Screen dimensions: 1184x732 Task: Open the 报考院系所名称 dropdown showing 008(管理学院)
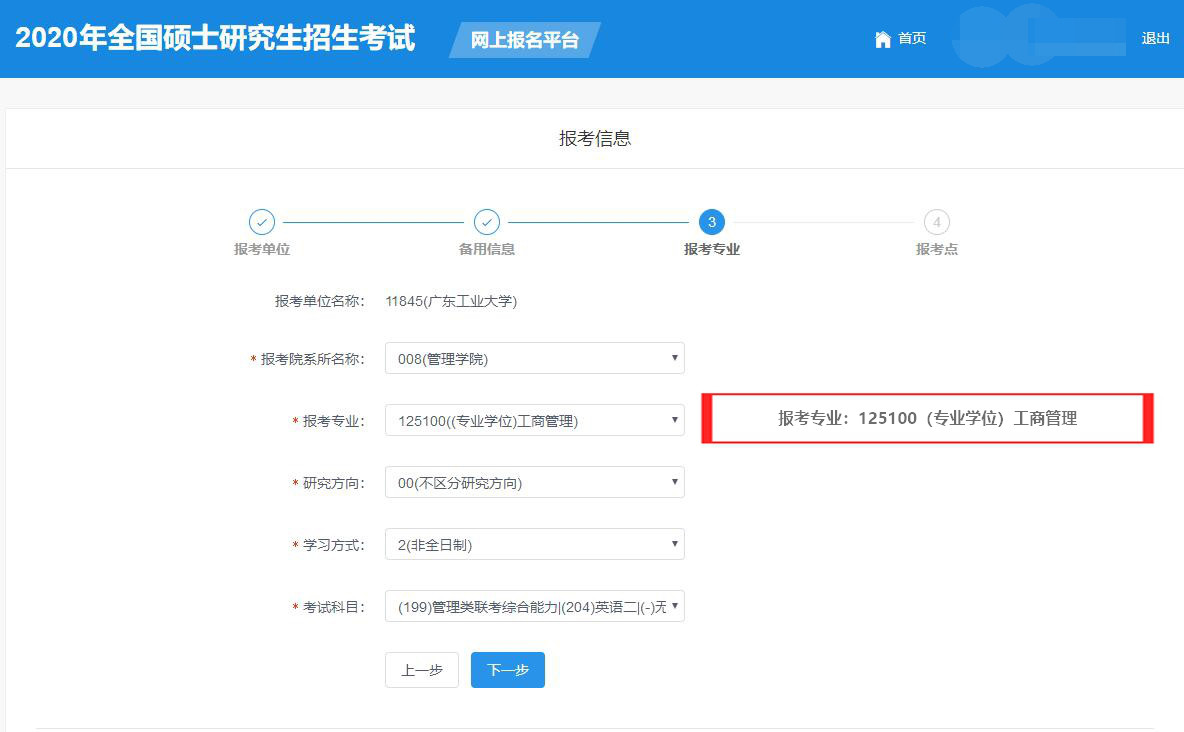(x=534, y=358)
